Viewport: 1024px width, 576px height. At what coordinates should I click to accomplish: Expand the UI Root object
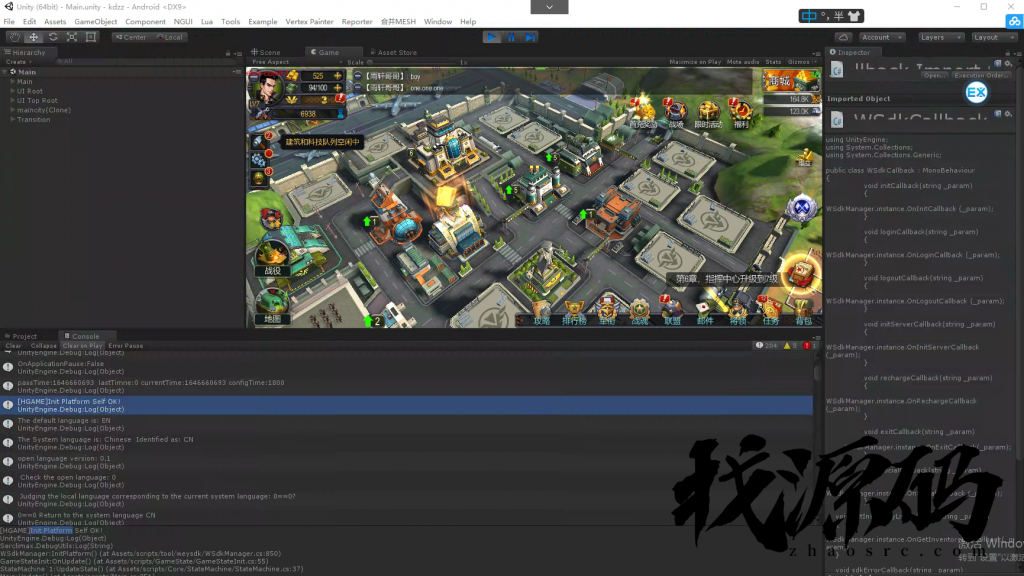point(12,91)
